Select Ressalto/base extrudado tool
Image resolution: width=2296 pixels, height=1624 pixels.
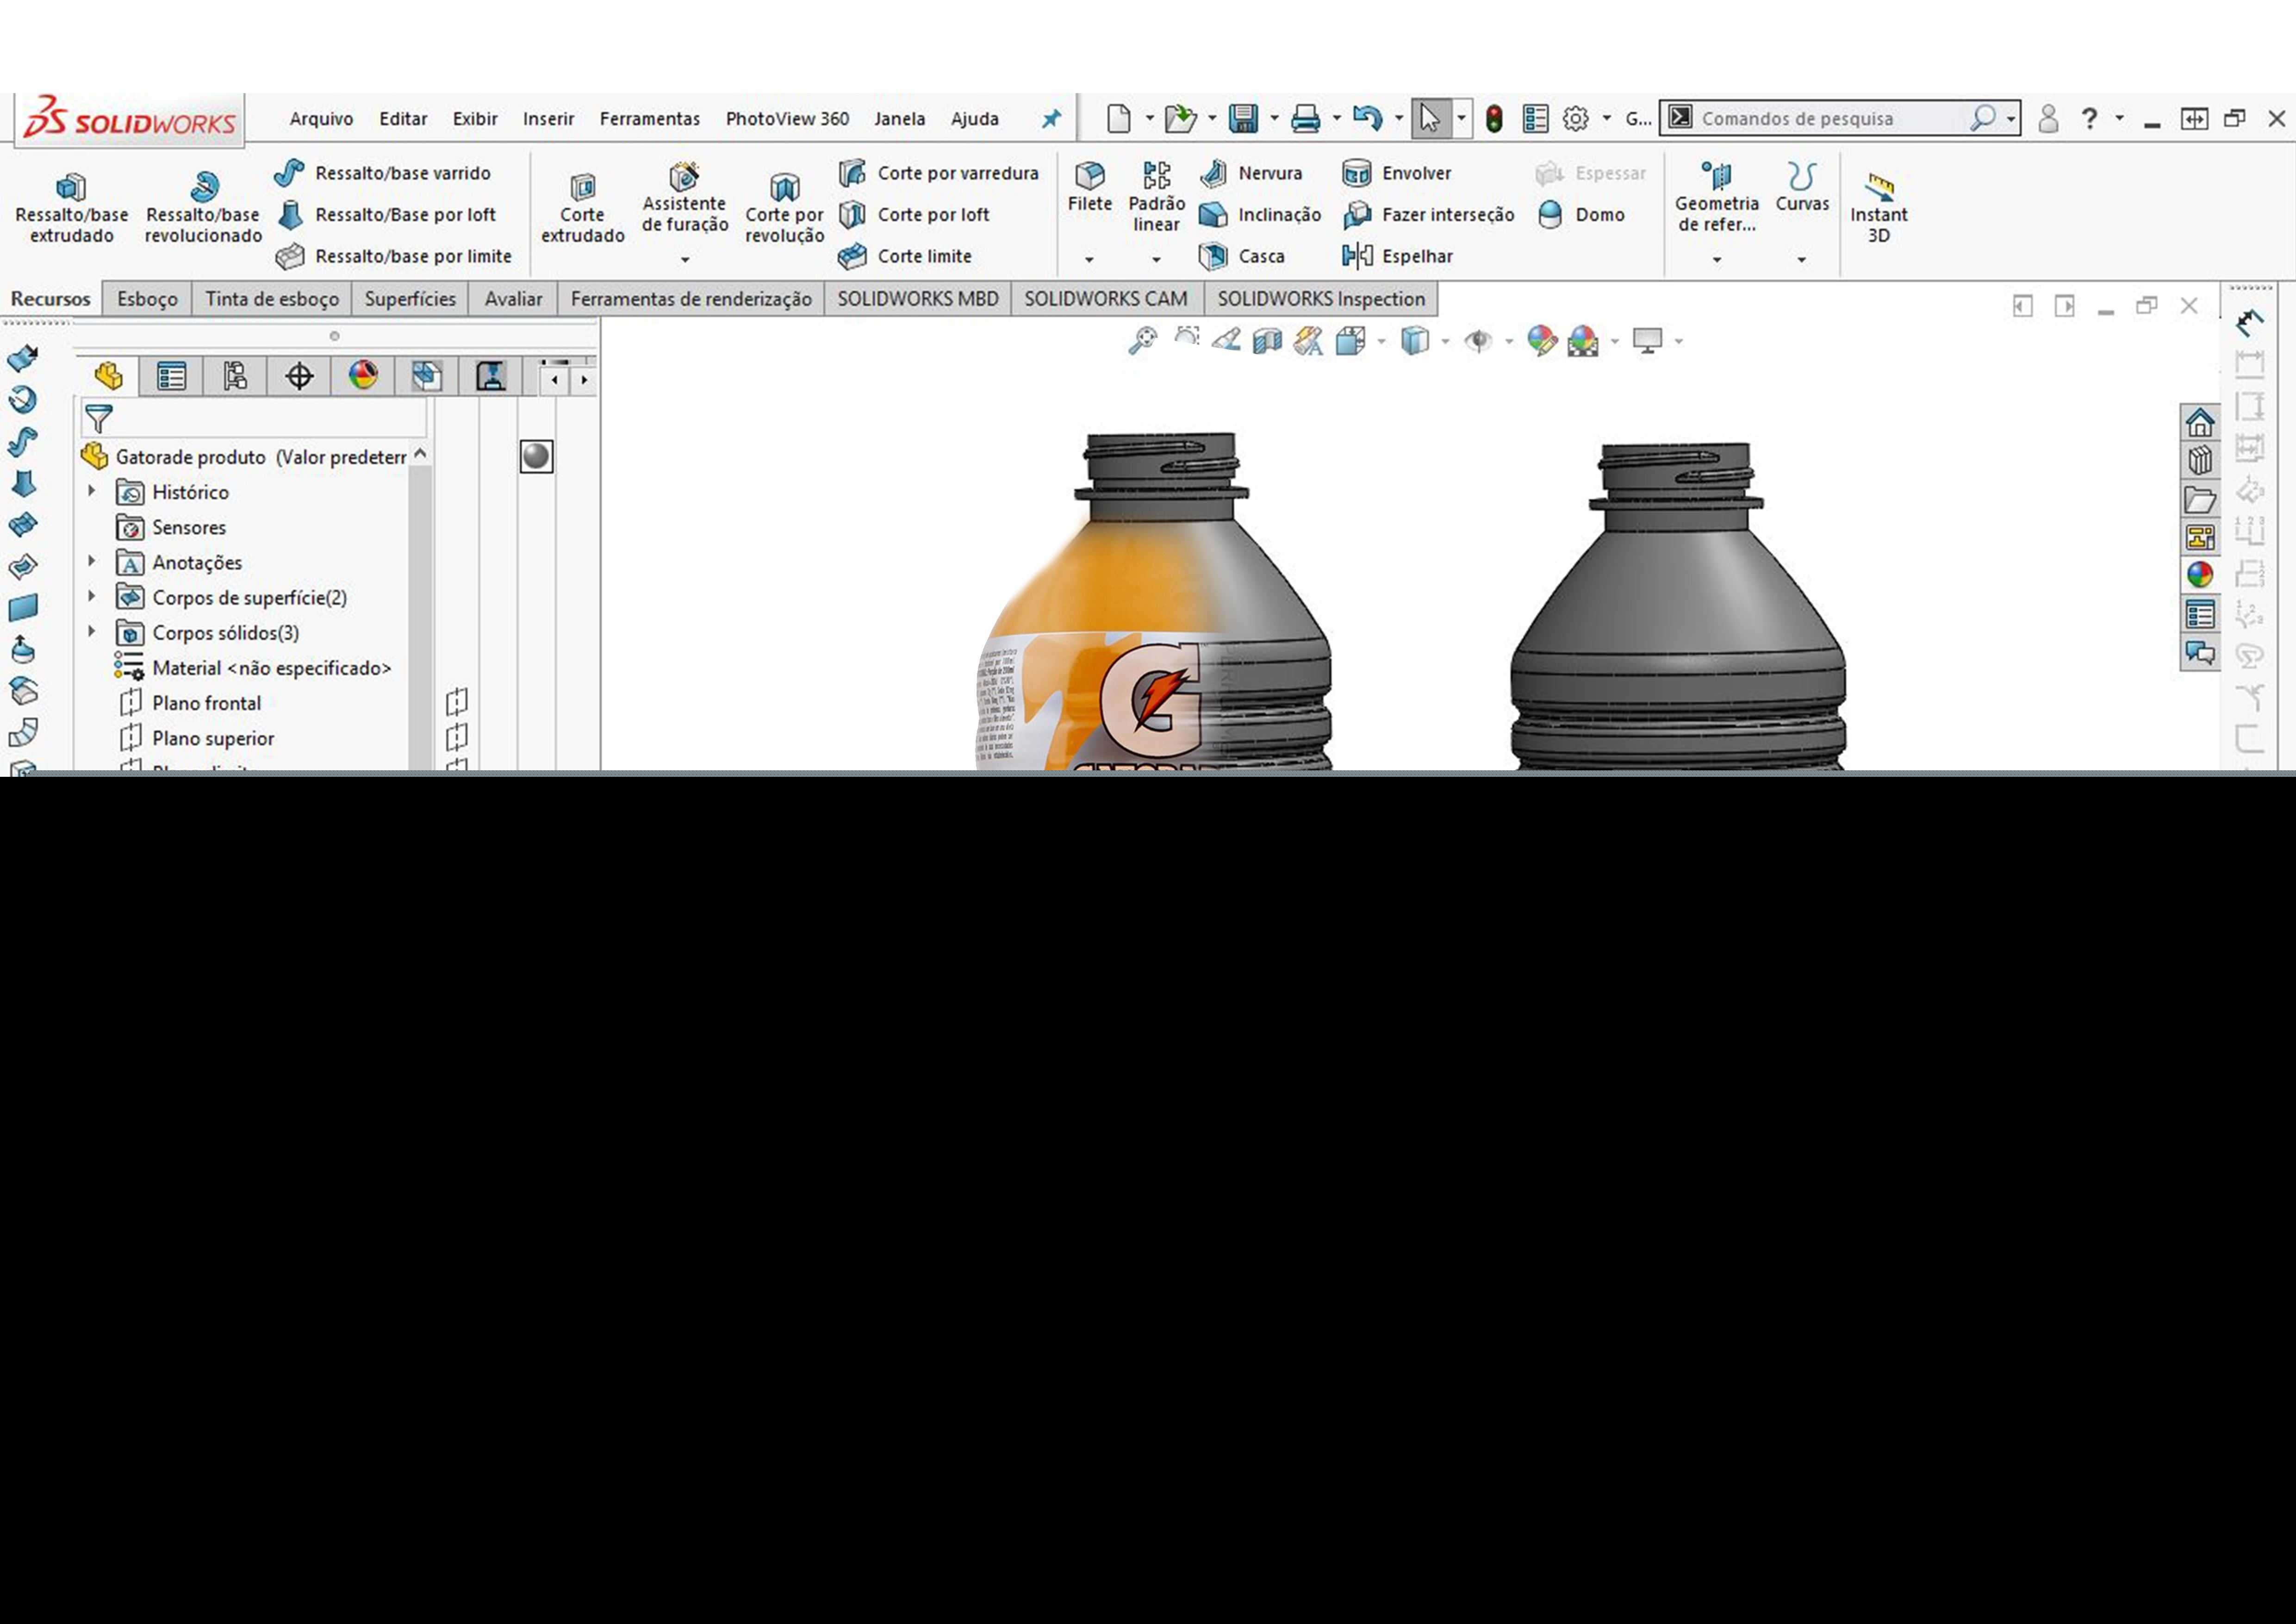(x=71, y=207)
